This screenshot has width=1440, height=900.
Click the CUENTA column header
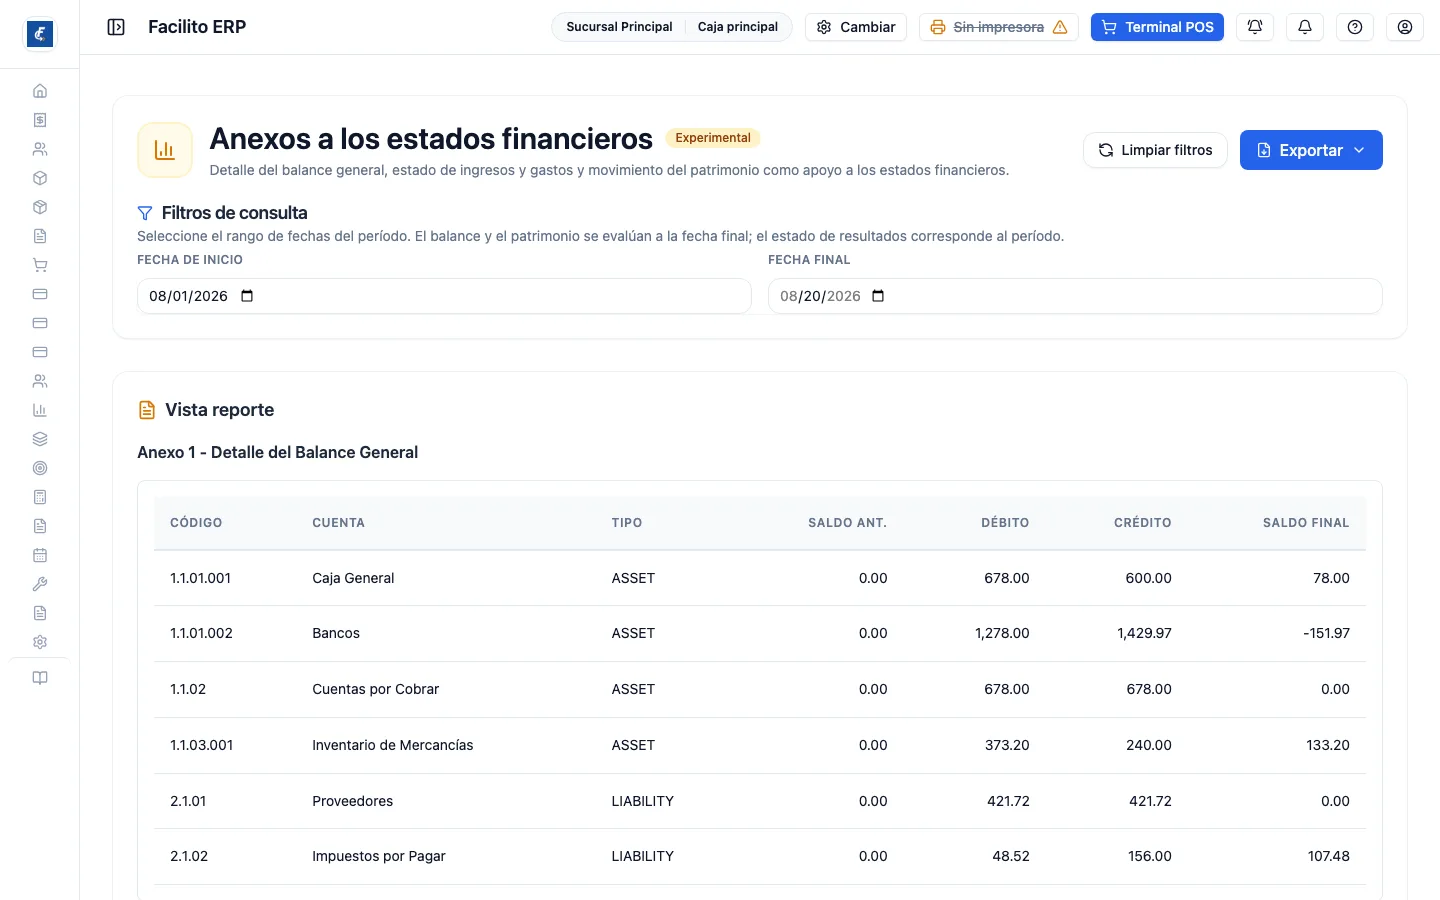pos(338,523)
